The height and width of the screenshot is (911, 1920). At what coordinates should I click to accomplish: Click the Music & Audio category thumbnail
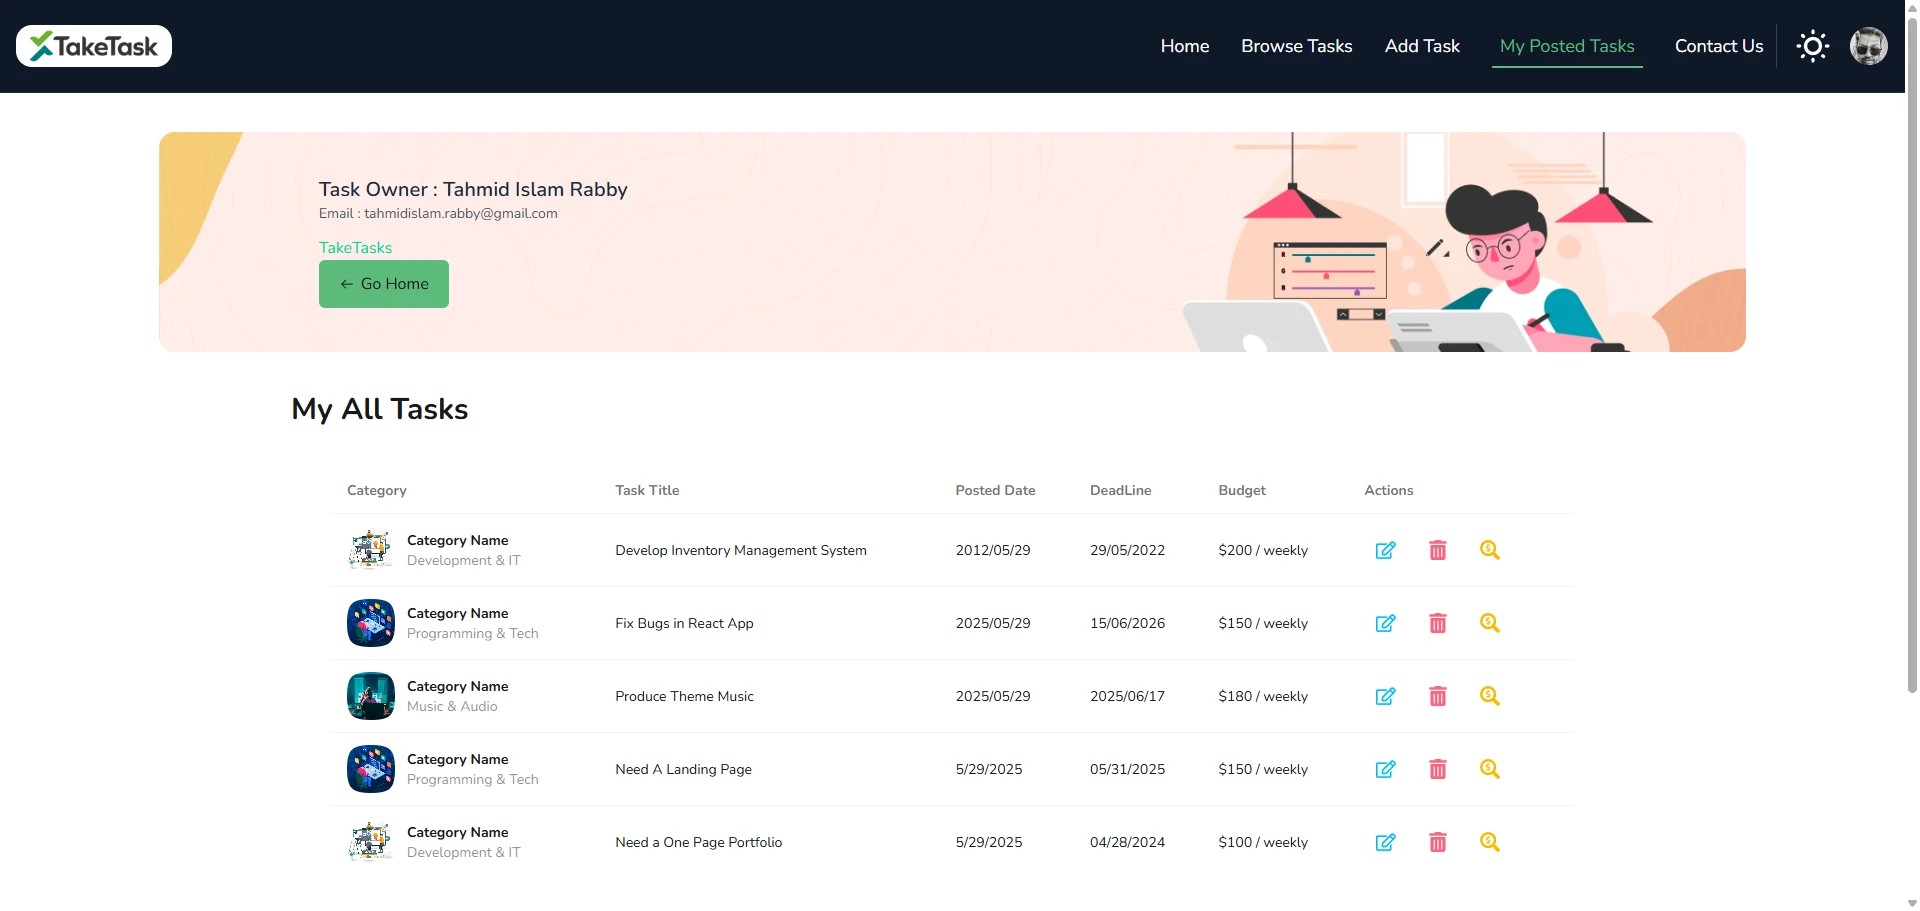(370, 696)
